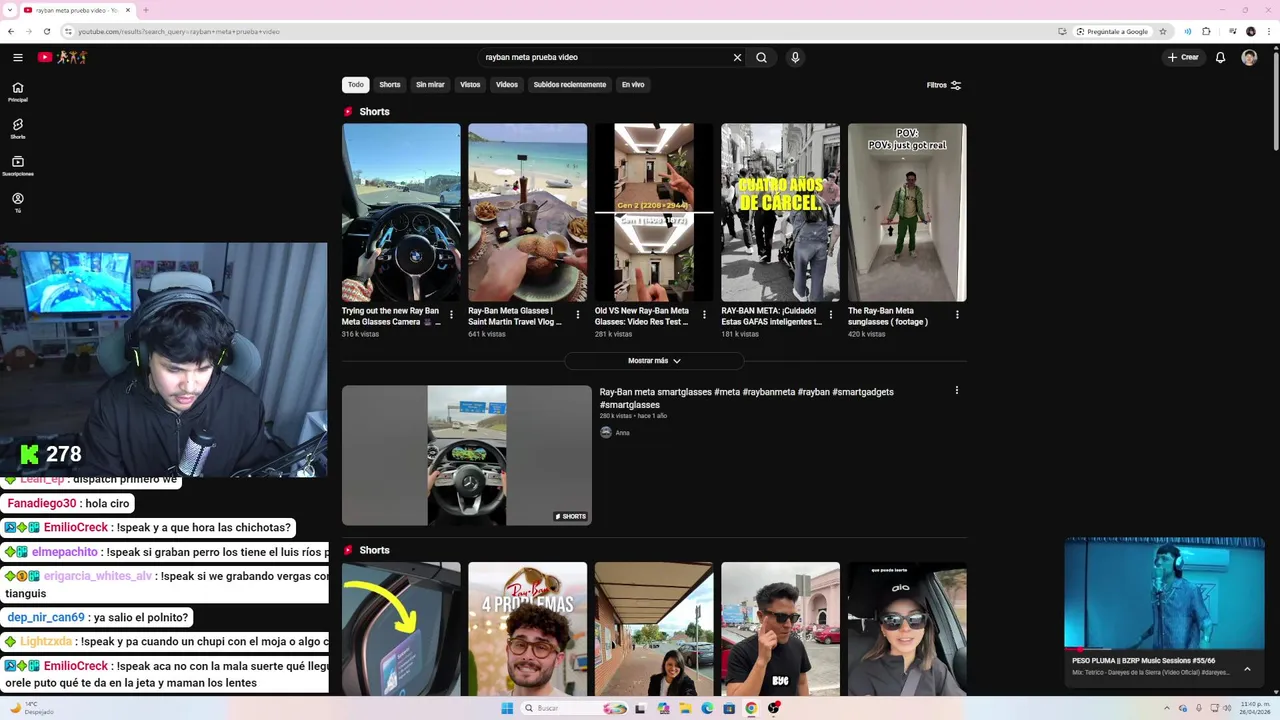This screenshot has height=720, width=1280.
Task: Open the account avatar menu
Action: click(1249, 57)
